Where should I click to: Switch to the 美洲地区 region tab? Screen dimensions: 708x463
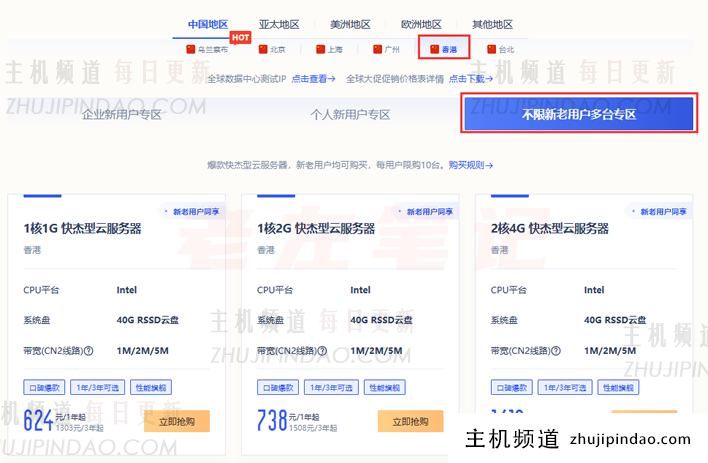350,24
